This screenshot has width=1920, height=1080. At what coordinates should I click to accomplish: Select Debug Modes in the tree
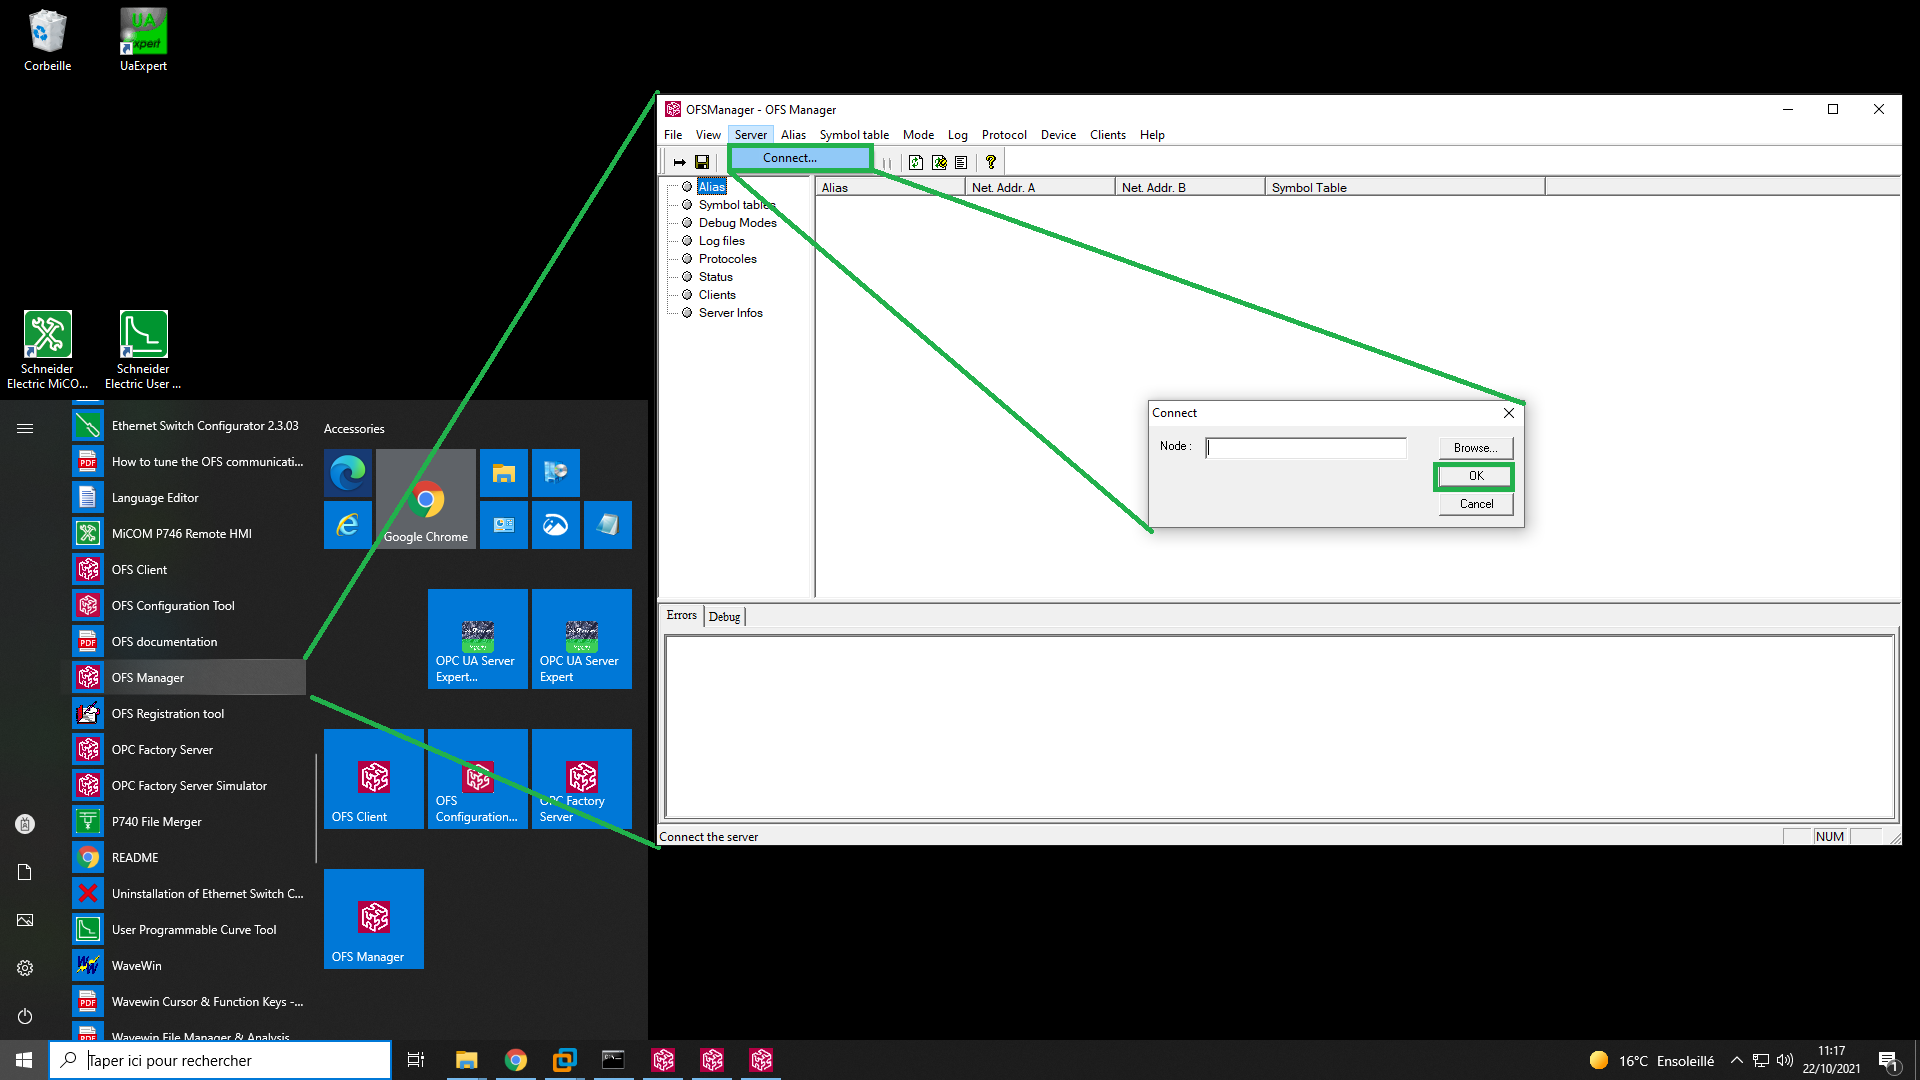pos(737,223)
